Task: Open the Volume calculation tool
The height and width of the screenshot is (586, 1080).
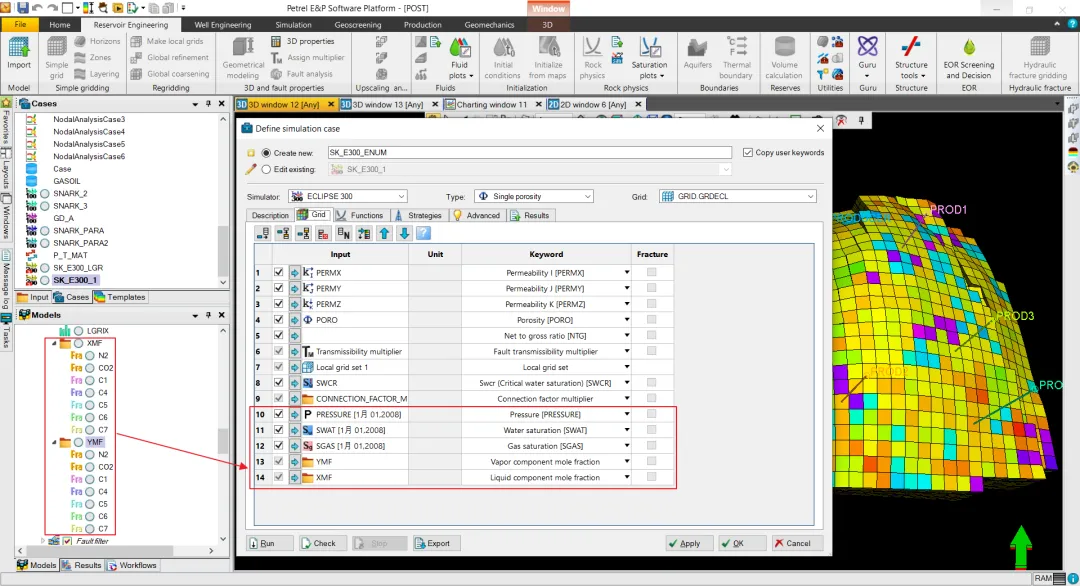Action: pyautogui.click(x=784, y=58)
